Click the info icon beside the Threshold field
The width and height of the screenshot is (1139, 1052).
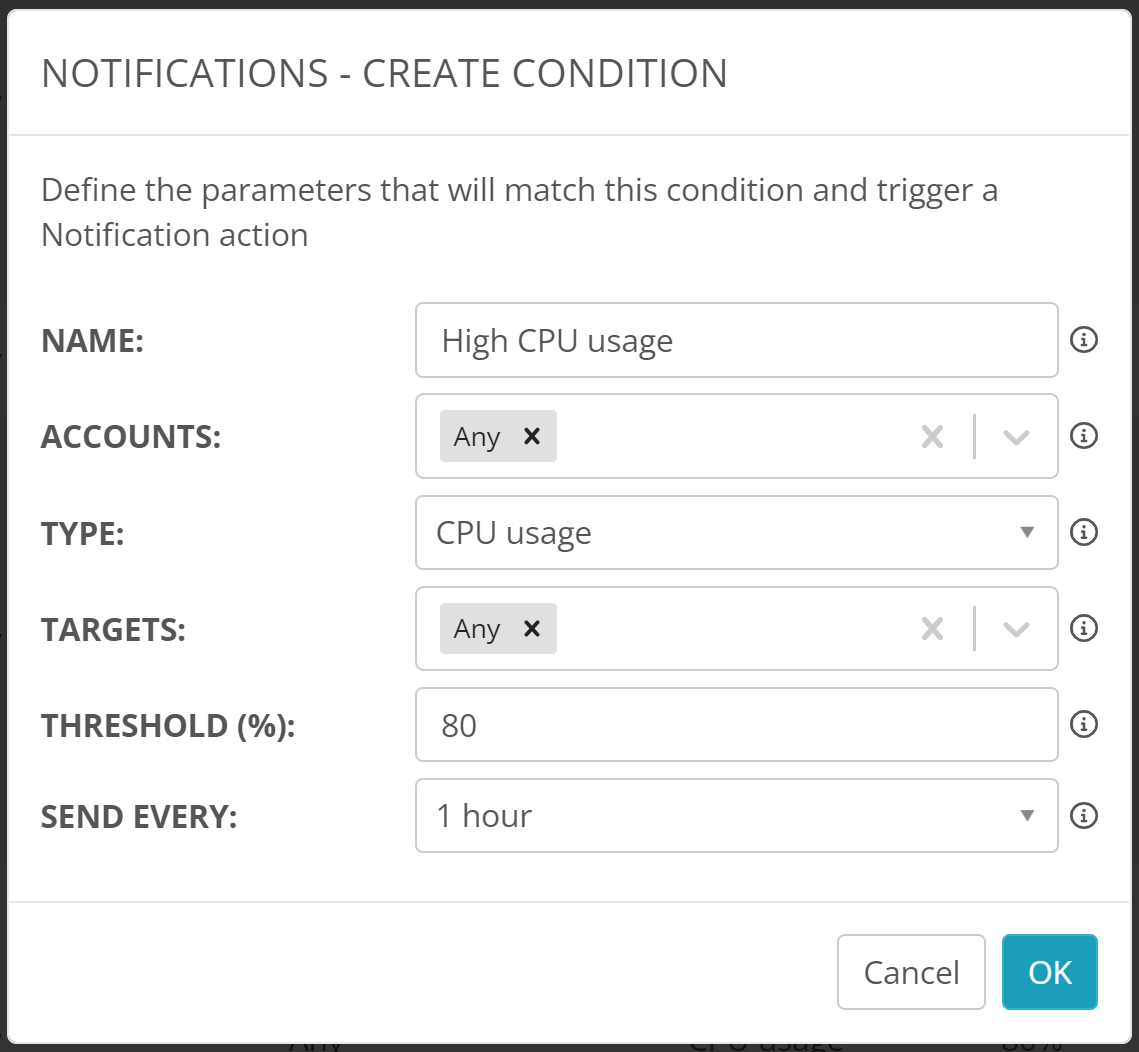[1084, 724]
